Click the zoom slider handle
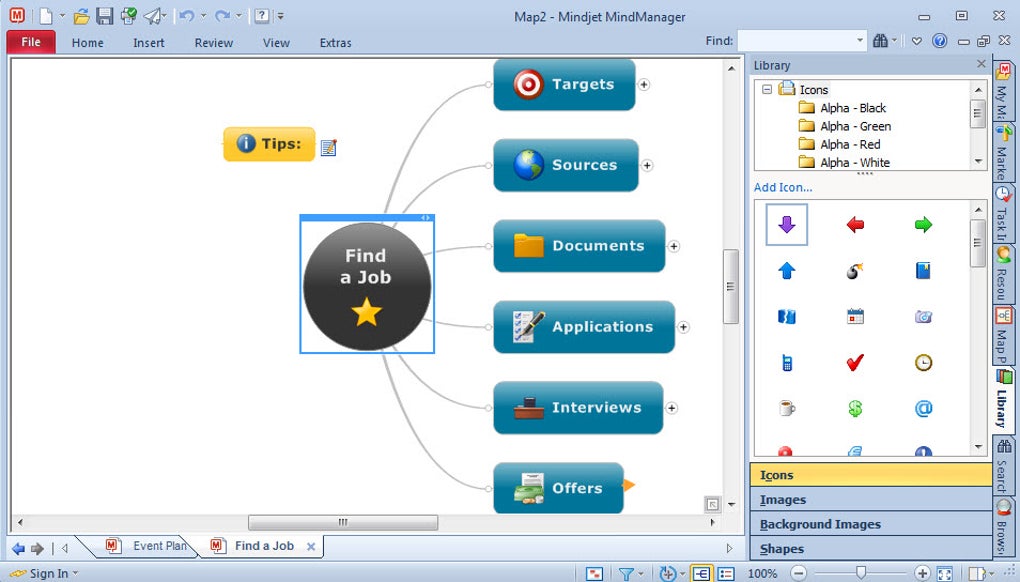Image resolution: width=1020 pixels, height=582 pixels. tap(861, 573)
